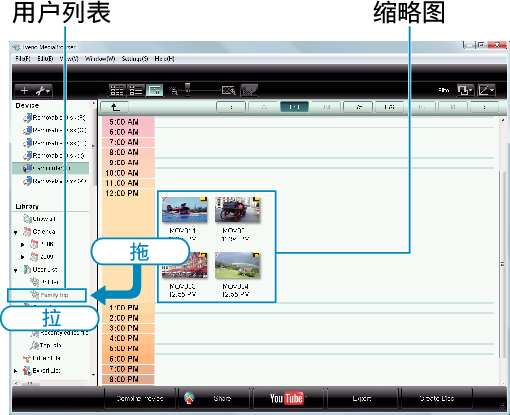Click the plus (add) button
Screen dimensions: 510x415
(24, 91)
